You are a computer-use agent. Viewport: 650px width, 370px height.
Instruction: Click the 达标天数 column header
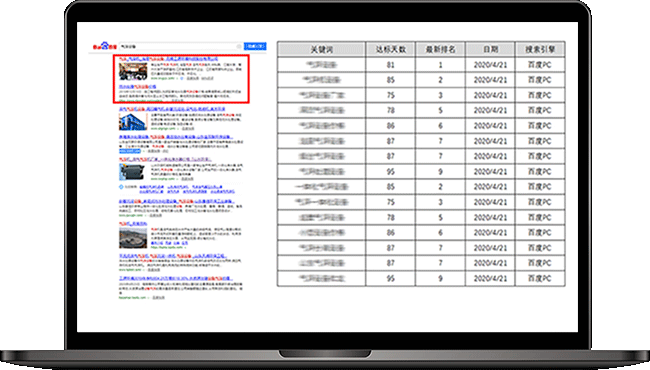390,49
